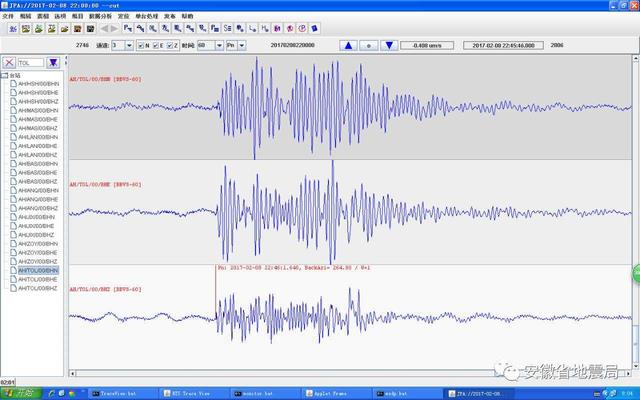Click the TOL station filter input field
640x400 pixels.
pyautogui.click(x=31, y=63)
